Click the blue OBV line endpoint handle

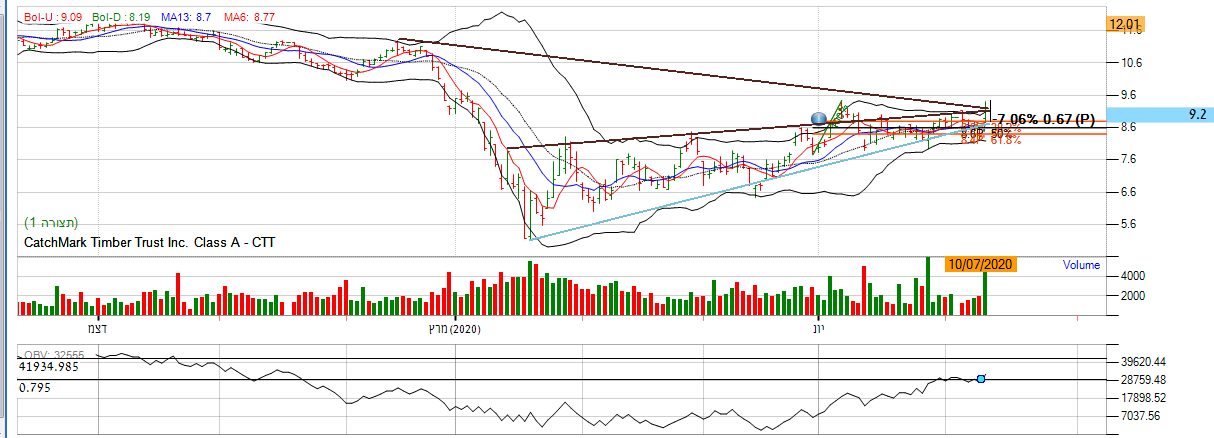pos(981,378)
